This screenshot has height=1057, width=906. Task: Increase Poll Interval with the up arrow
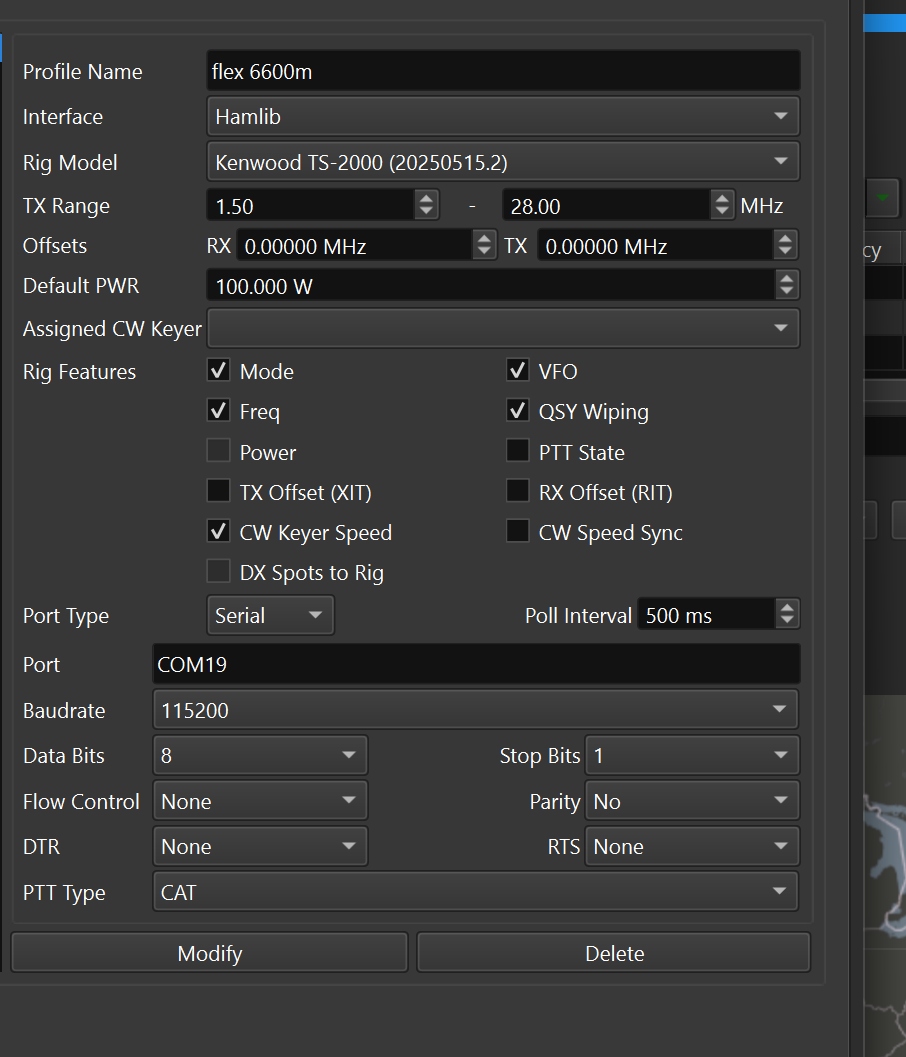pos(787,607)
